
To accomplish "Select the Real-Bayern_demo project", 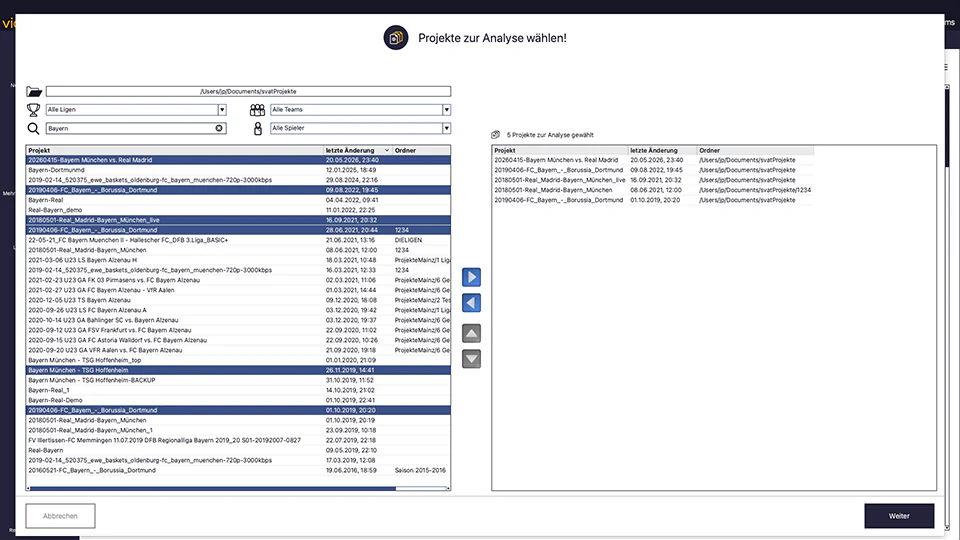I will (x=238, y=210).
